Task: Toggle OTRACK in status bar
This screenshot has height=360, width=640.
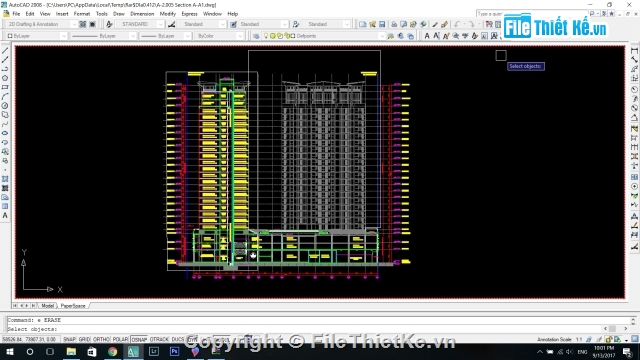Action: tap(159, 340)
